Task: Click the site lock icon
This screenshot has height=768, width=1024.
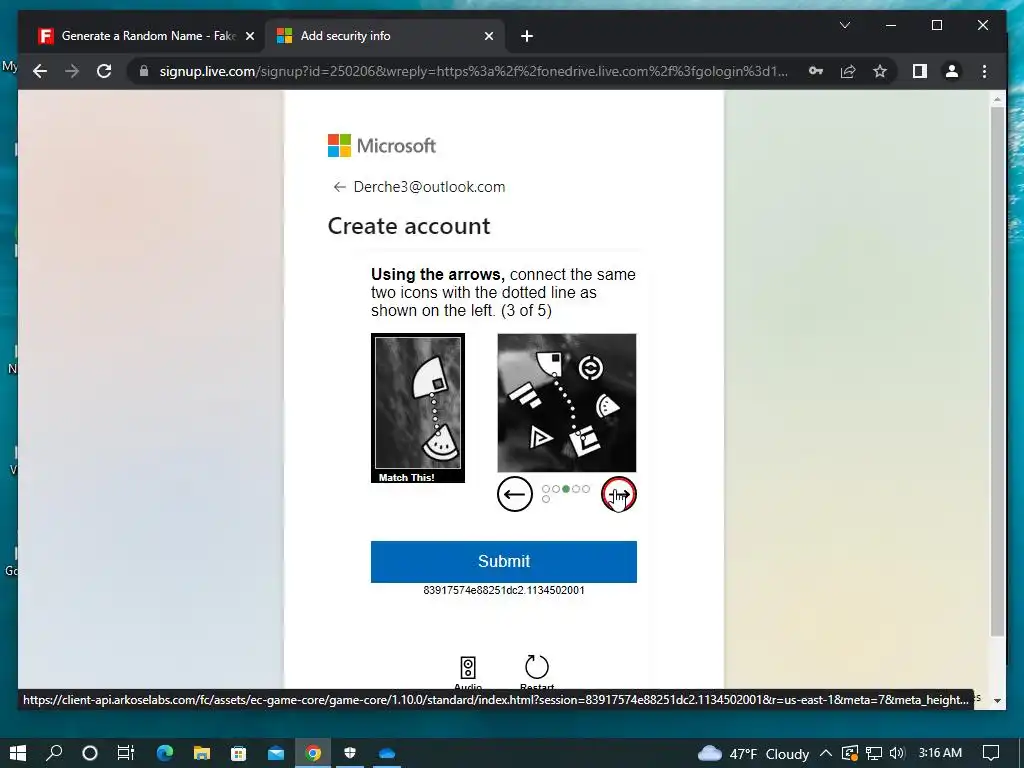Action: 144,71
